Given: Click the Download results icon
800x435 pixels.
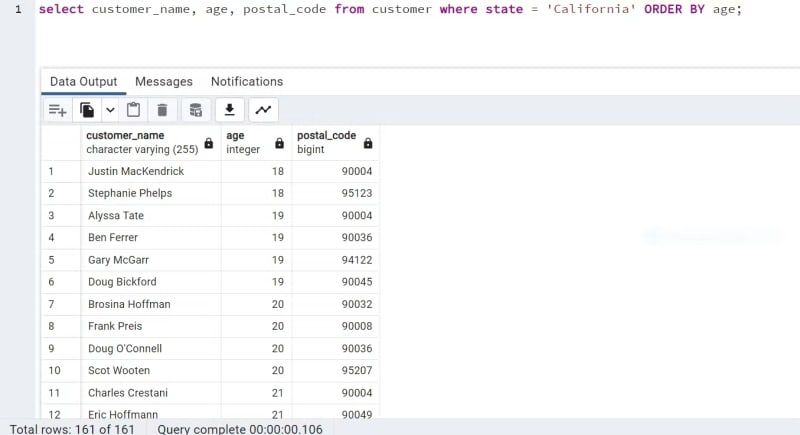Looking at the screenshot, I should 230,110.
